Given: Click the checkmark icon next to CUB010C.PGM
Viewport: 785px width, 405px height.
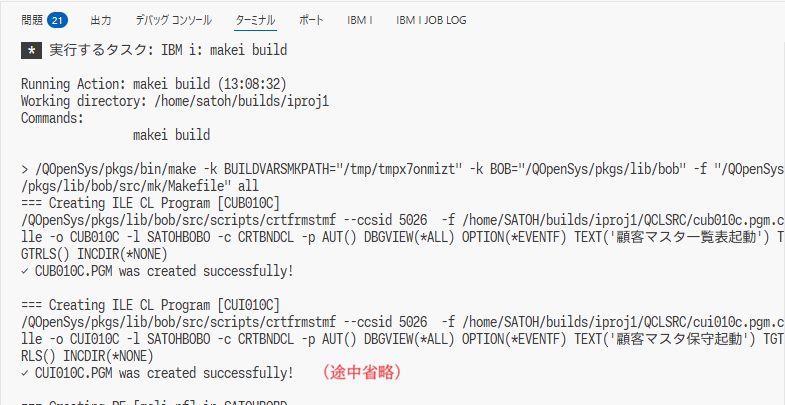Looking at the screenshot, I should (25, 271).
